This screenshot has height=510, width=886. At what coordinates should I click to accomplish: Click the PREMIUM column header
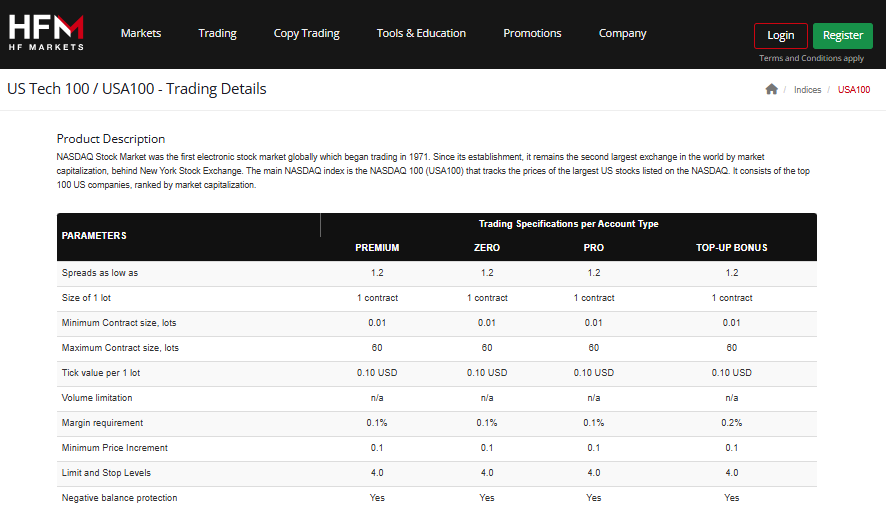point(377,247)
